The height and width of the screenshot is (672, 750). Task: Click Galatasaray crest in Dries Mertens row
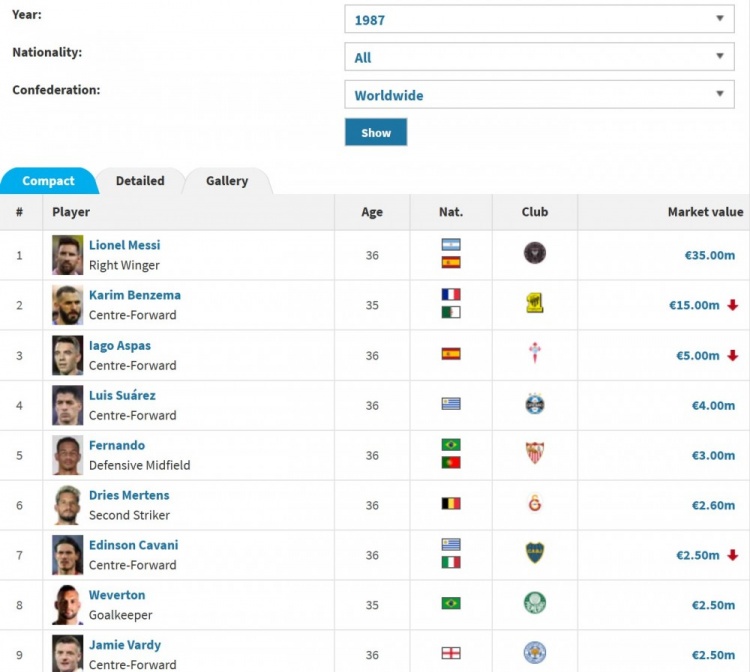coord(534,504)
